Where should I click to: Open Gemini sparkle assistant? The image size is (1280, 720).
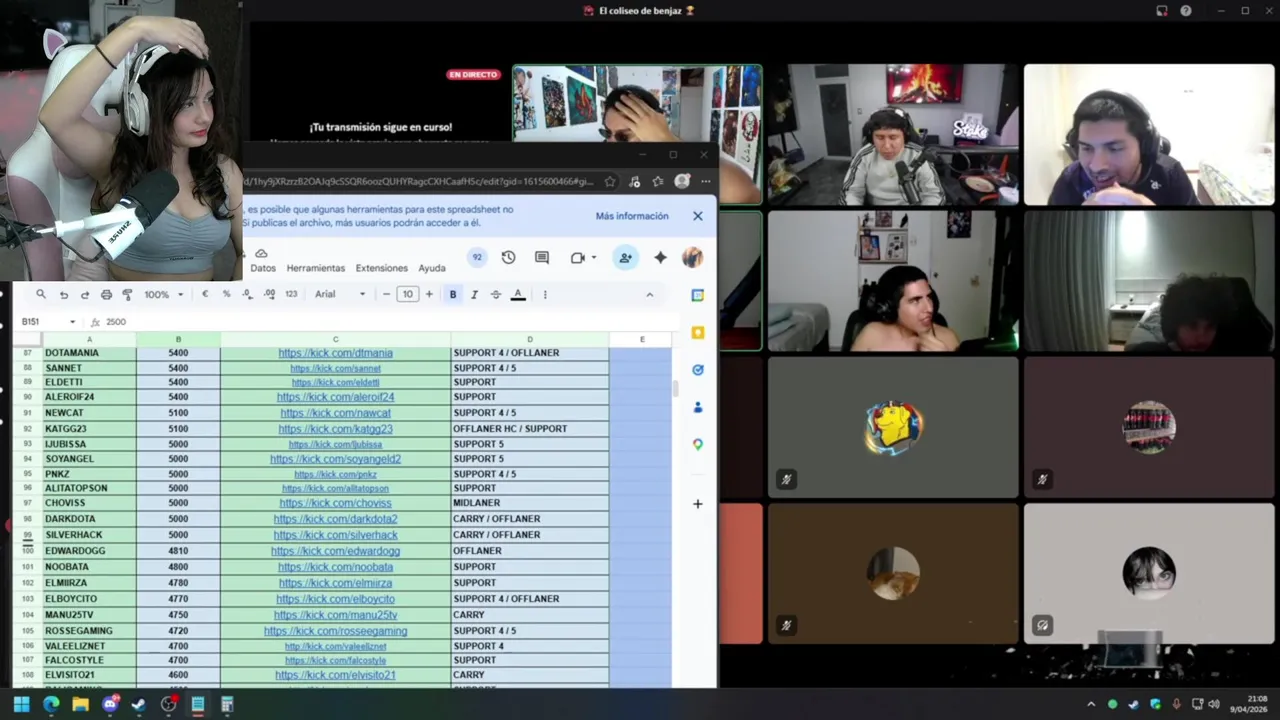coord(660,257)
